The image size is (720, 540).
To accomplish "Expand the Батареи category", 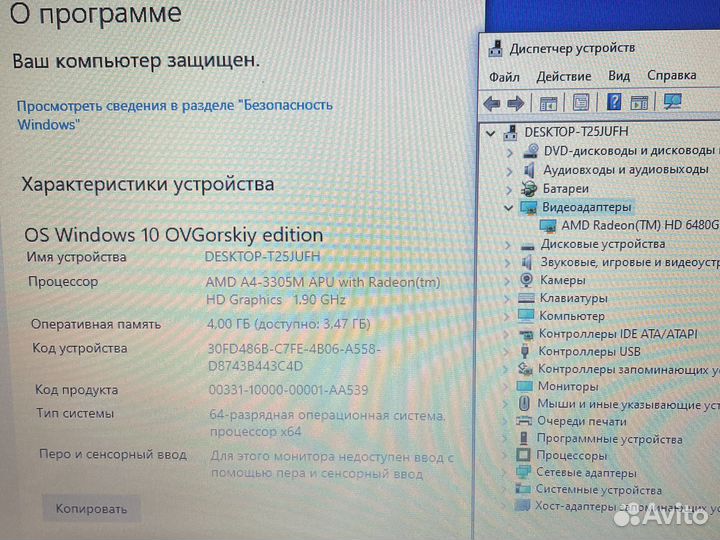I will pos(509,190).
